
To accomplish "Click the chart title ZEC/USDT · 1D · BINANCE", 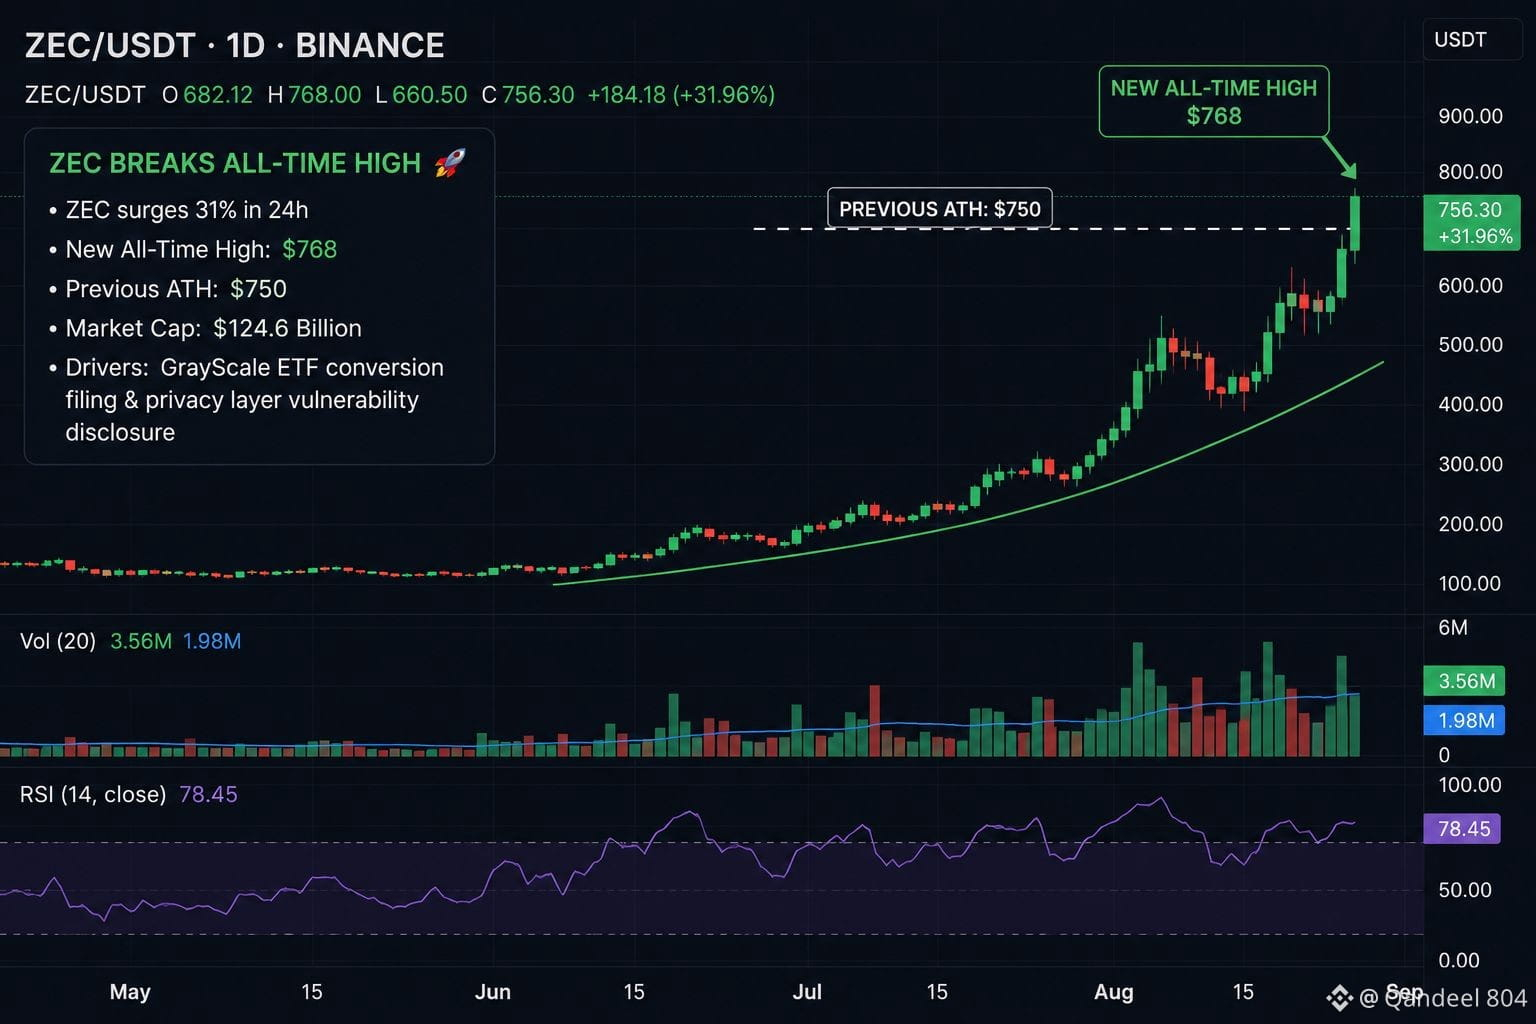I will pos(234,46).
